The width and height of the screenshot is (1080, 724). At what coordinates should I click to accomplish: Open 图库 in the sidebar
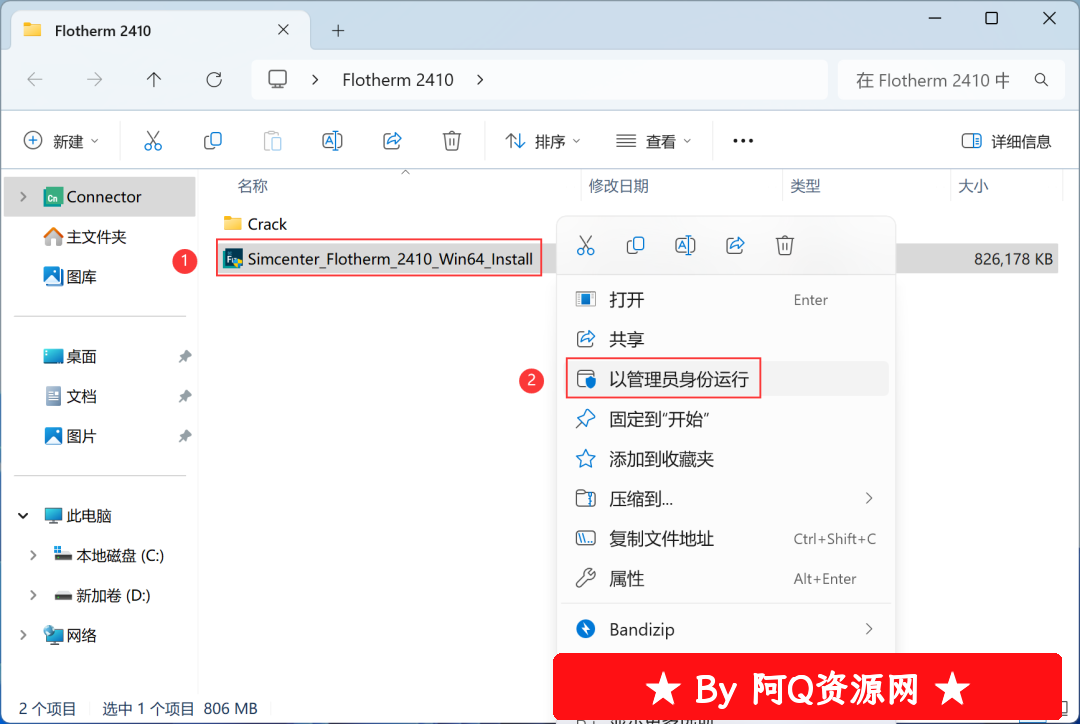point(70,277)
